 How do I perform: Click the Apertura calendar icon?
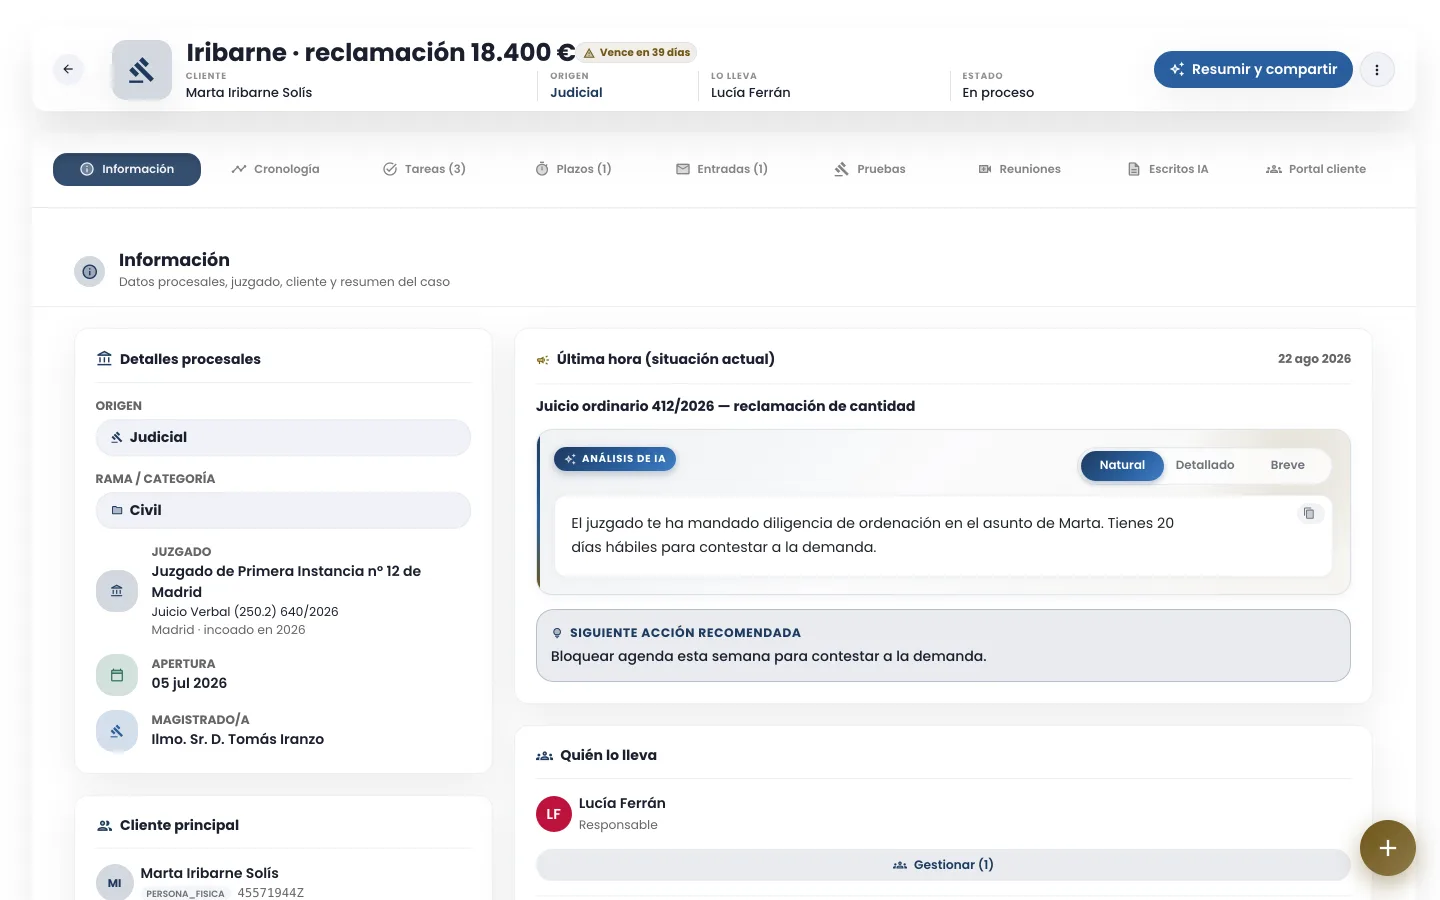117,675
